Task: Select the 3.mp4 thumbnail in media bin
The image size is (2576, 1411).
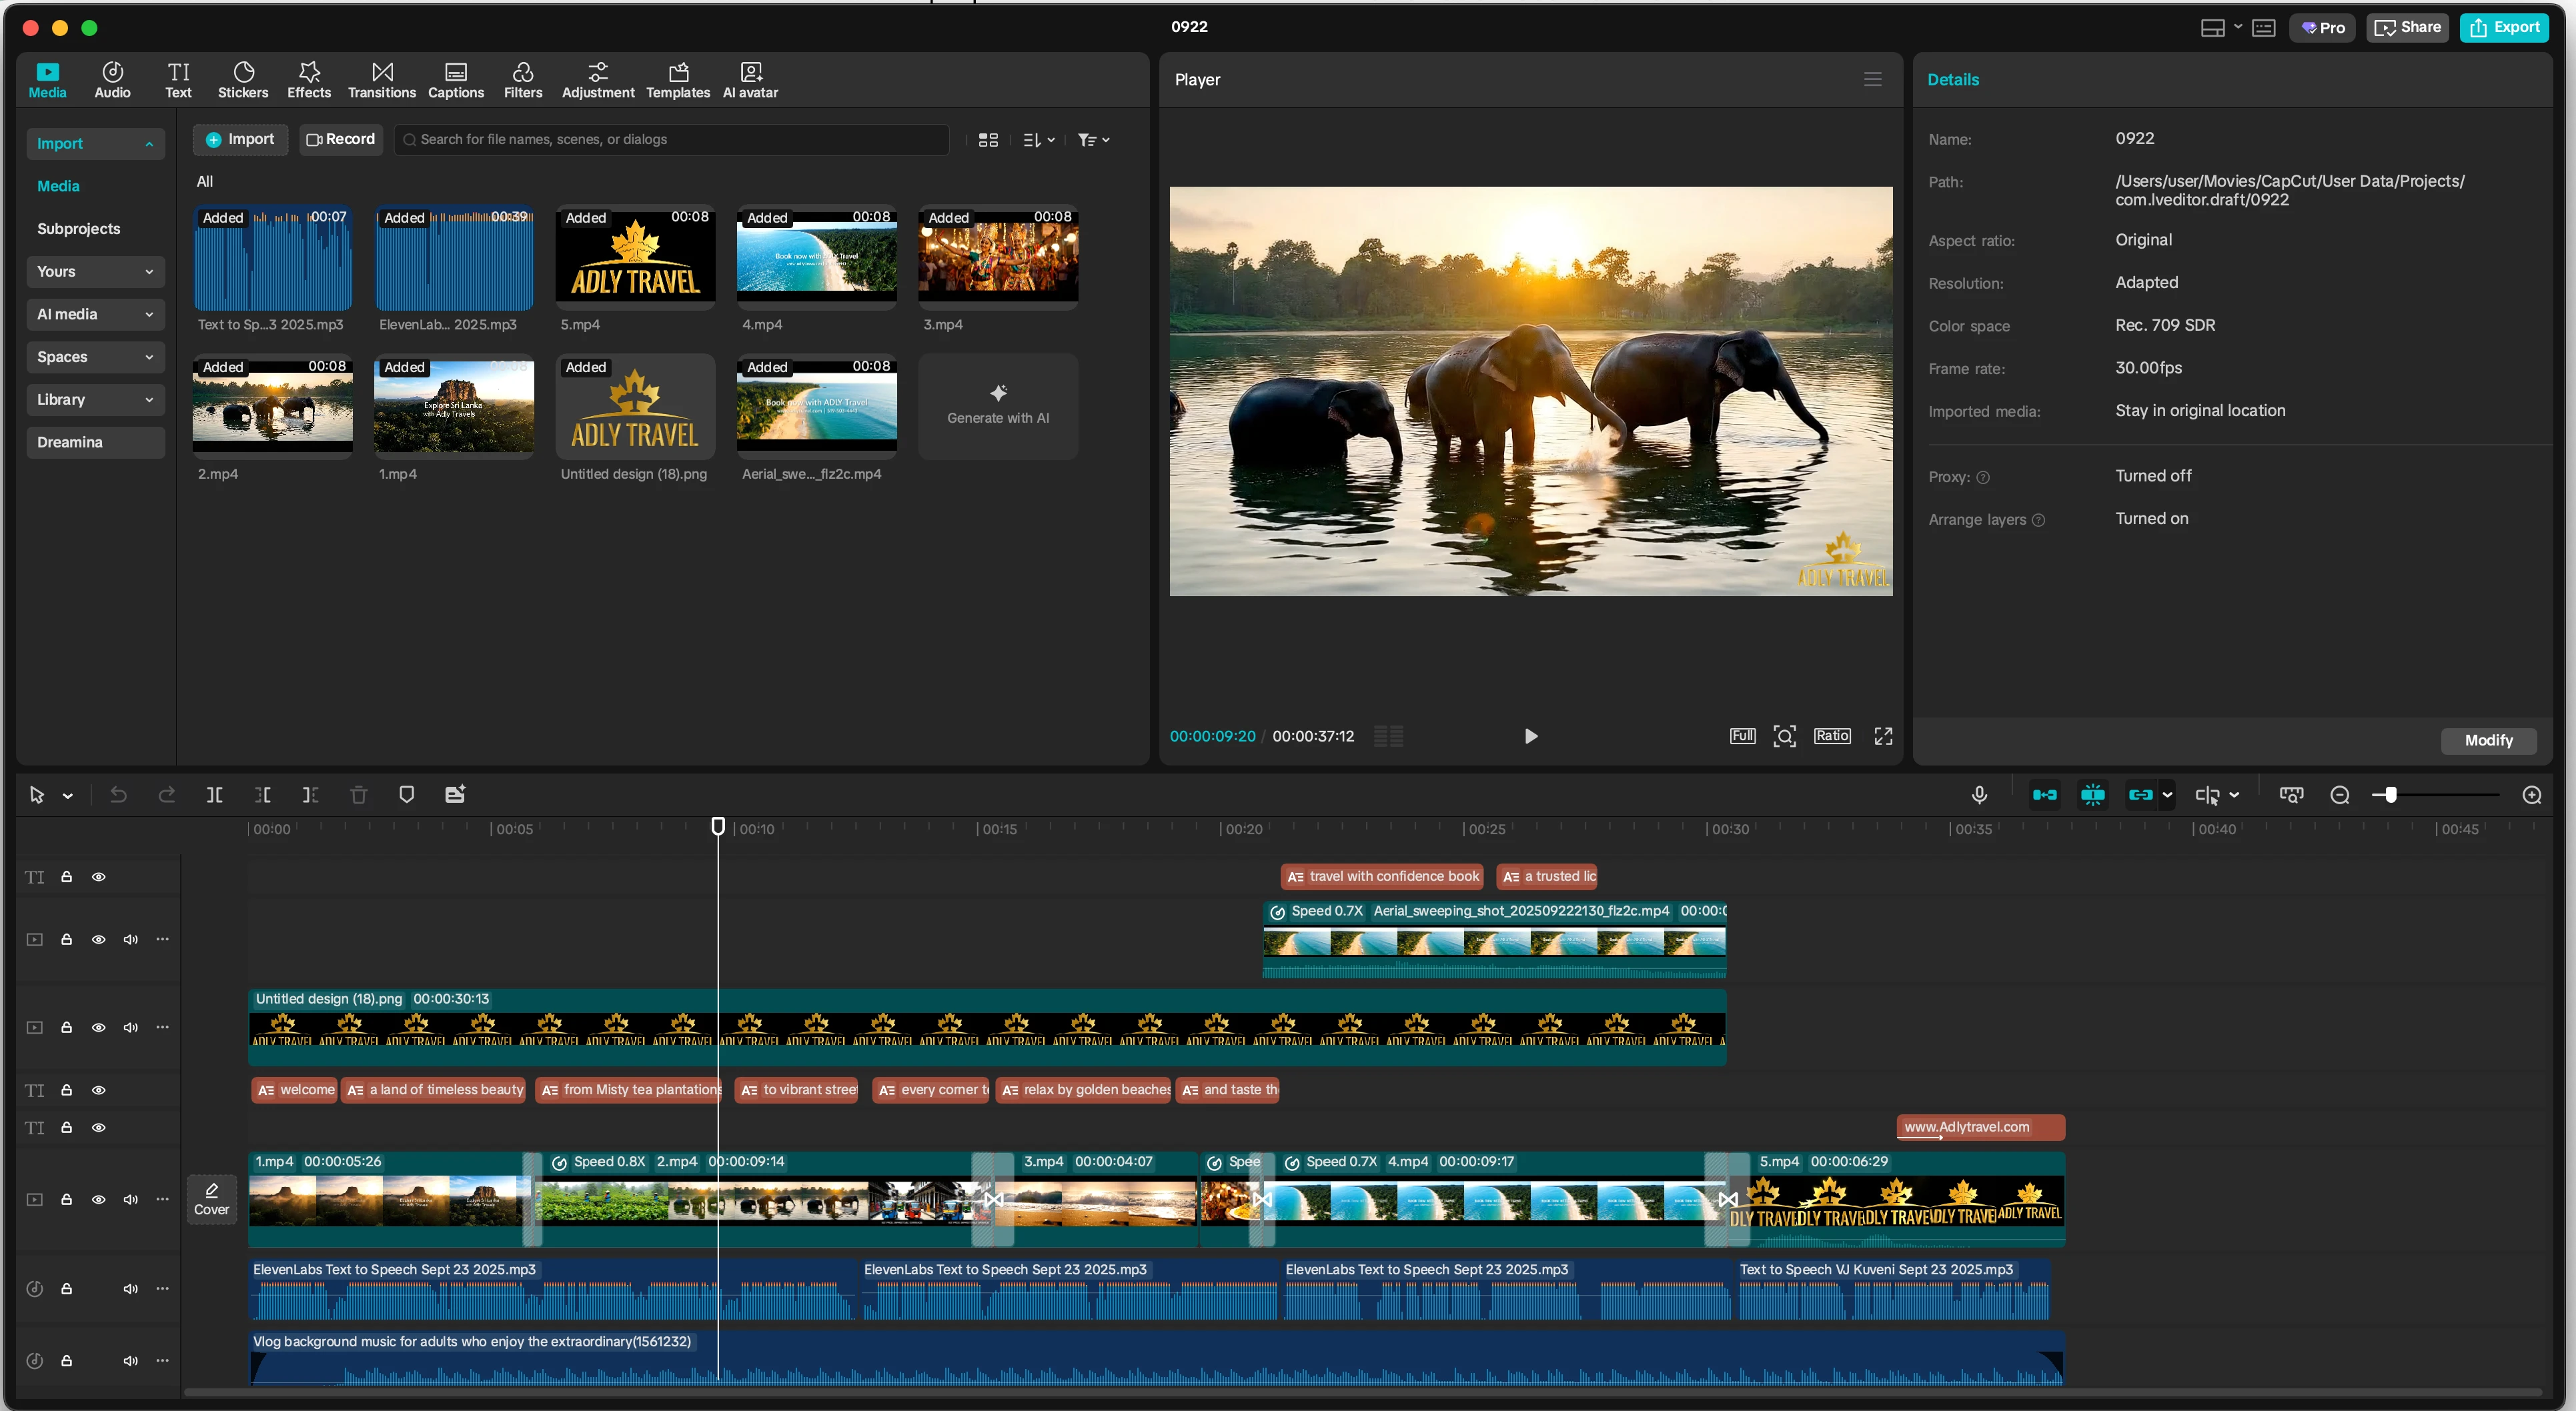Action: (997, 258)
